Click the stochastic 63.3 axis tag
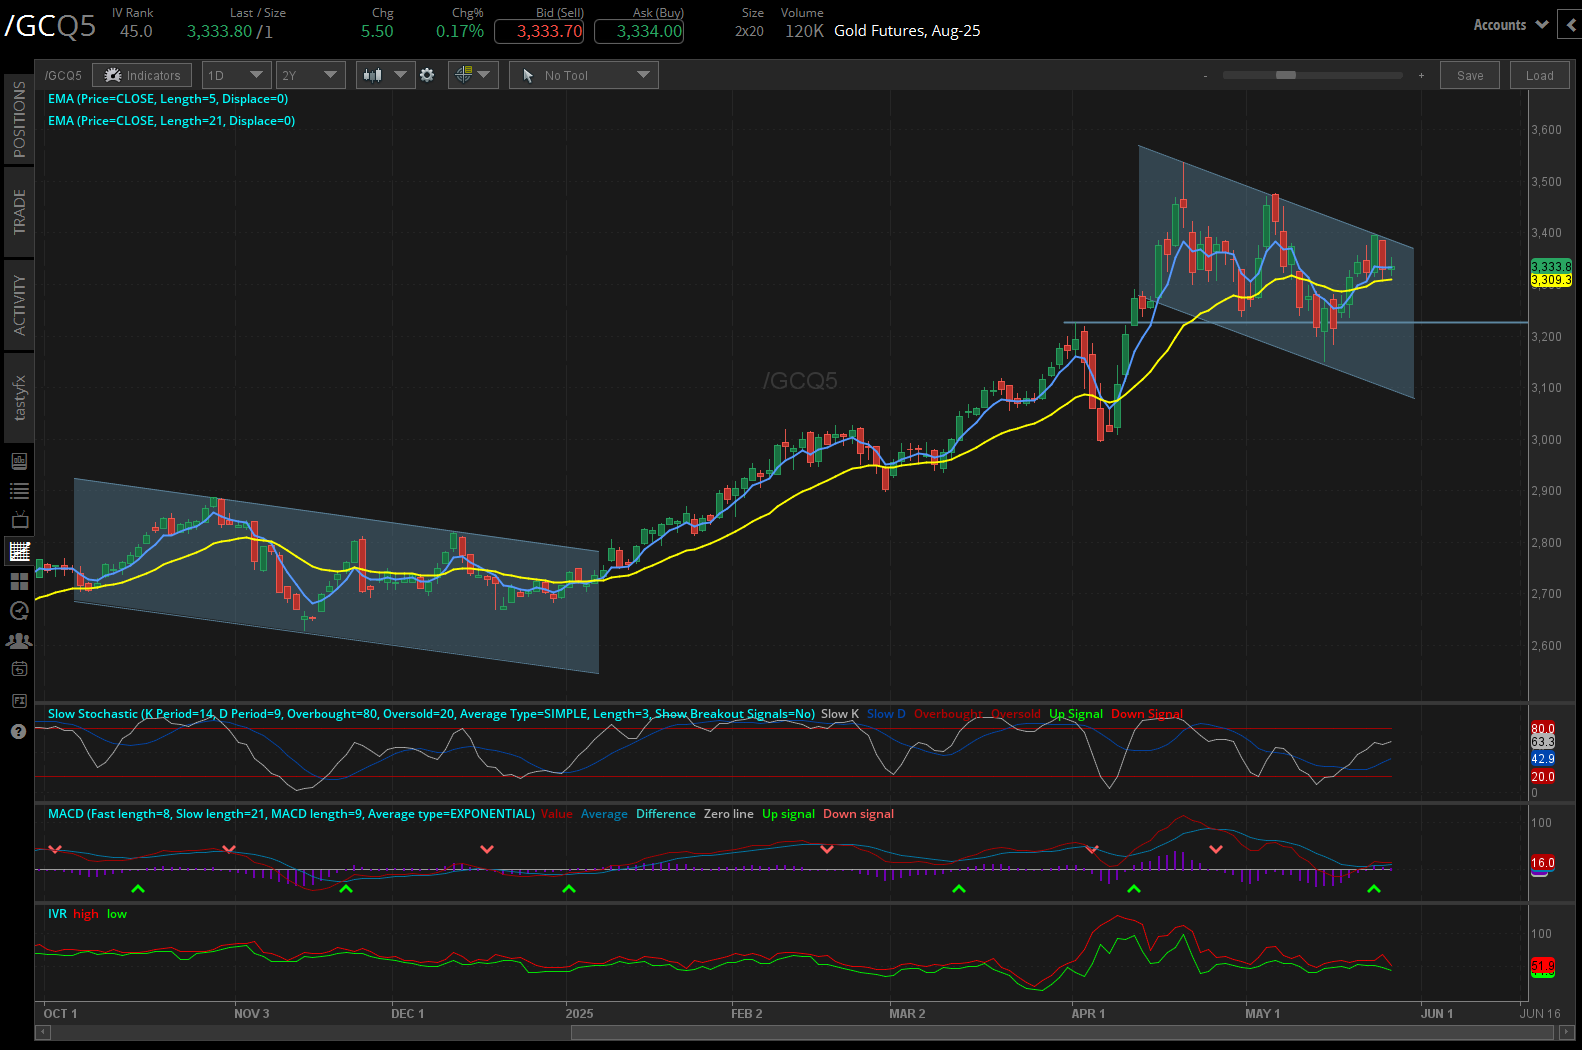Image resolution: width=1582 pixels, height=1050 pixels. (1543, 742)
